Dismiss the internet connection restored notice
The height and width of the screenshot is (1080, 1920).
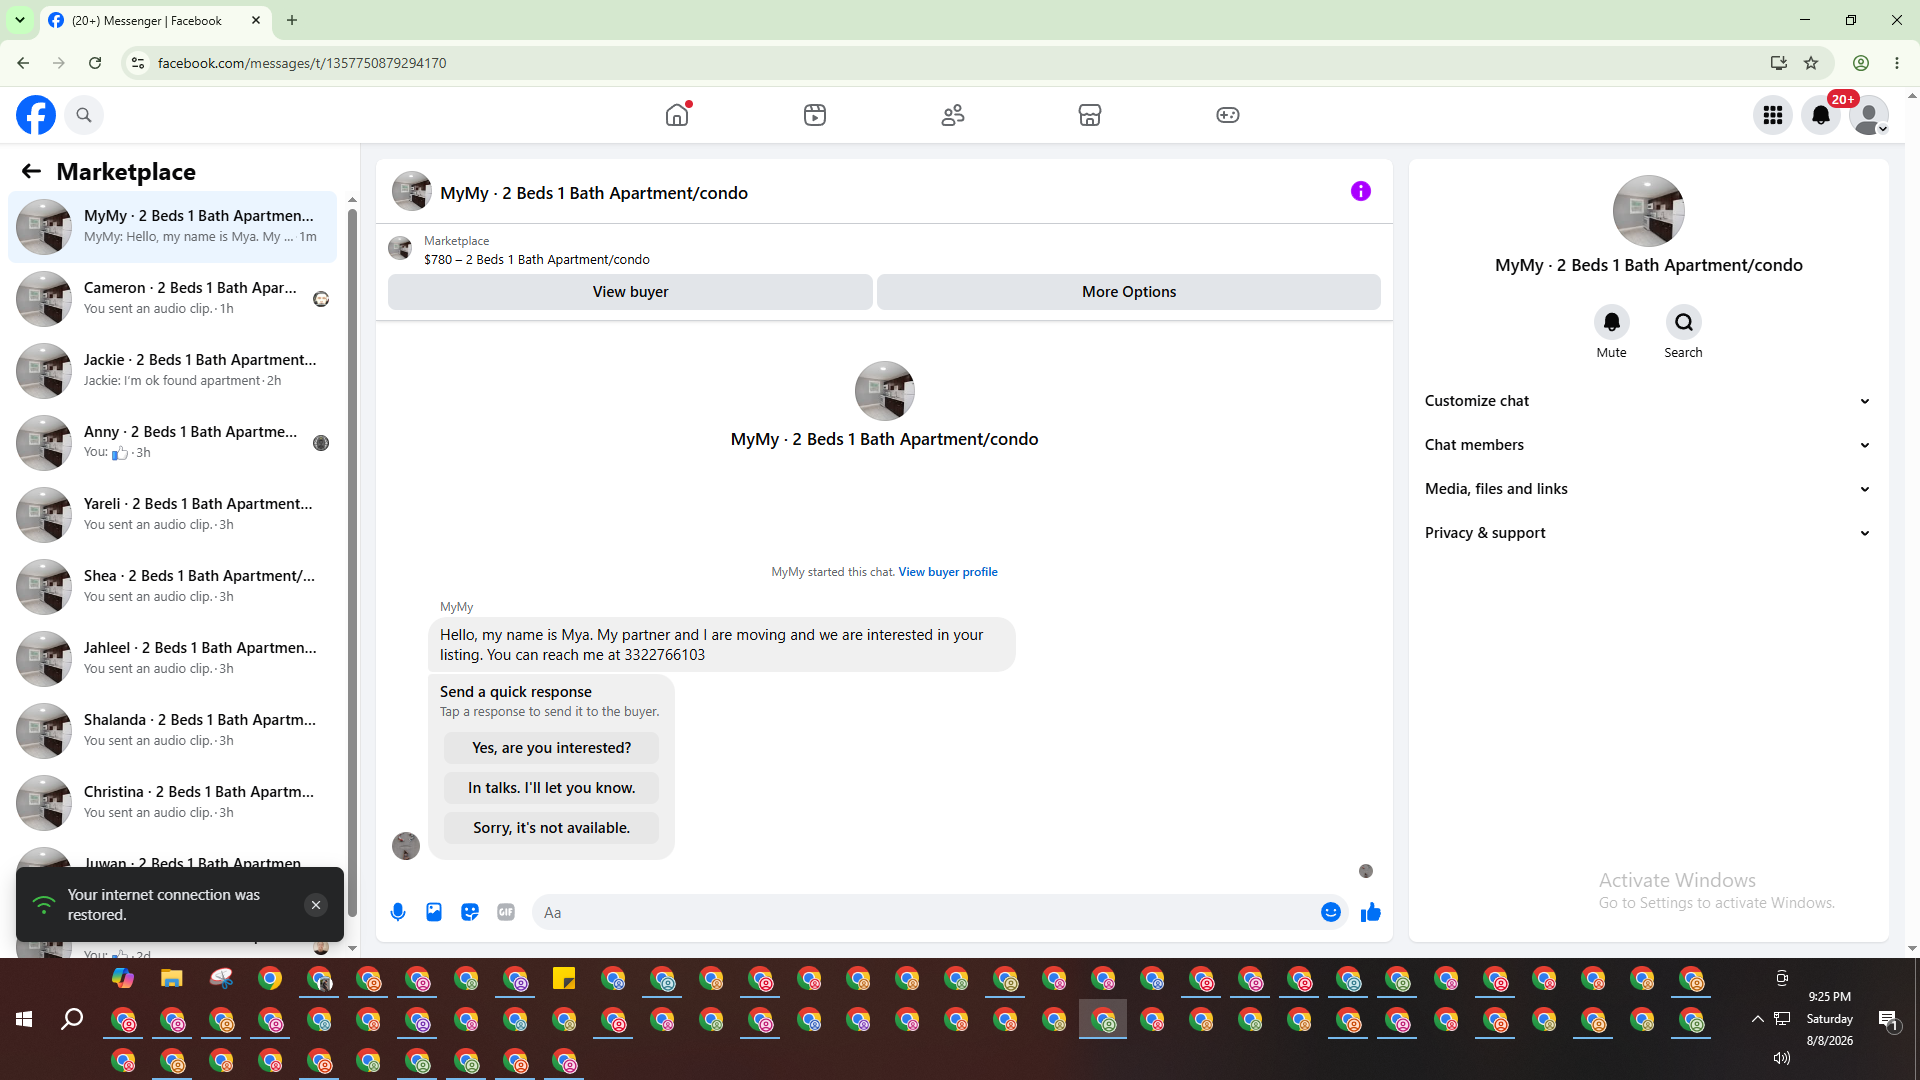316,905
